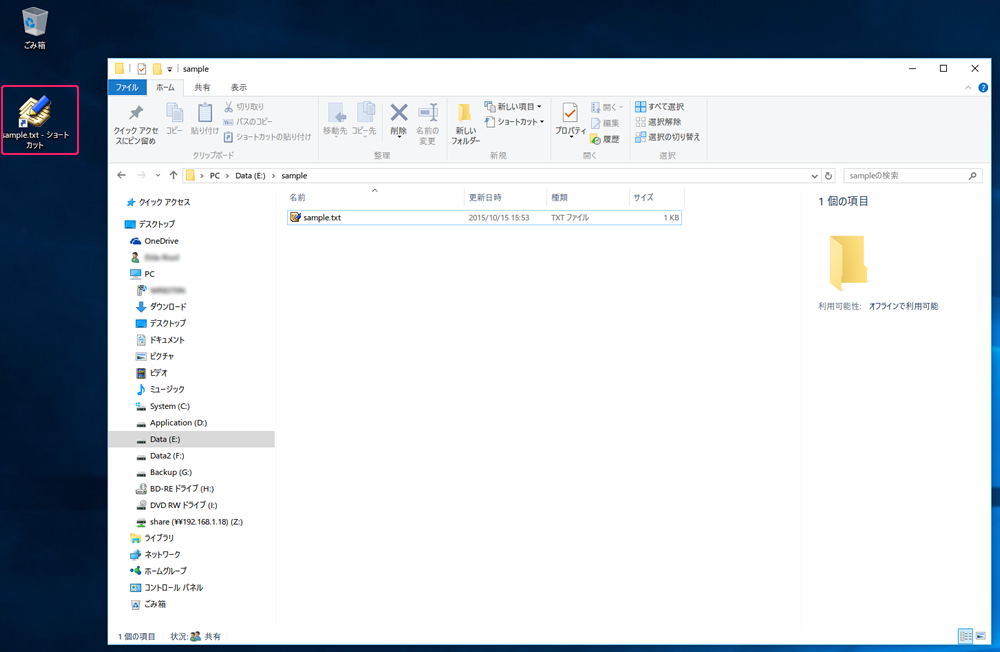The image size is (1000, 652).
Task: Switch to the View (表示) tab
Action: click(239, 87)
